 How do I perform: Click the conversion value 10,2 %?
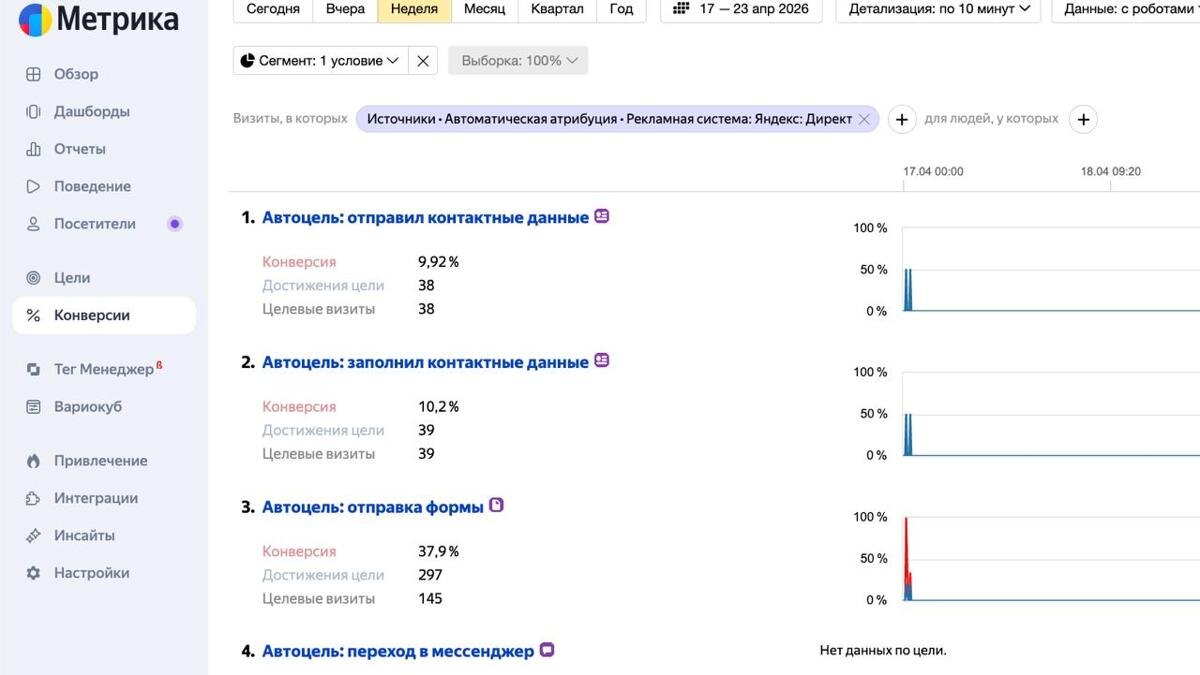438,407
